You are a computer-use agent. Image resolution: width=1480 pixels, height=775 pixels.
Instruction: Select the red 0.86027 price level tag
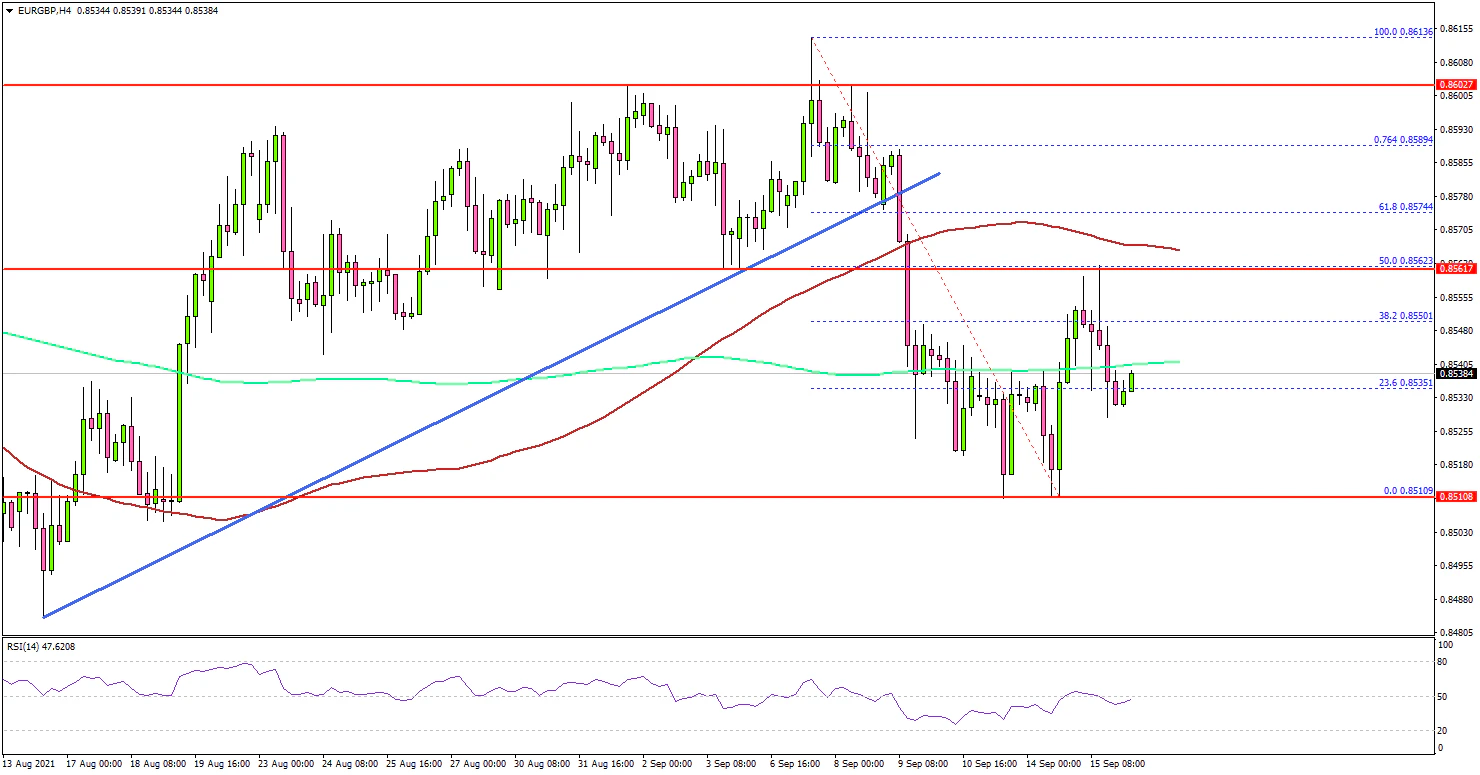point(1456,86)
